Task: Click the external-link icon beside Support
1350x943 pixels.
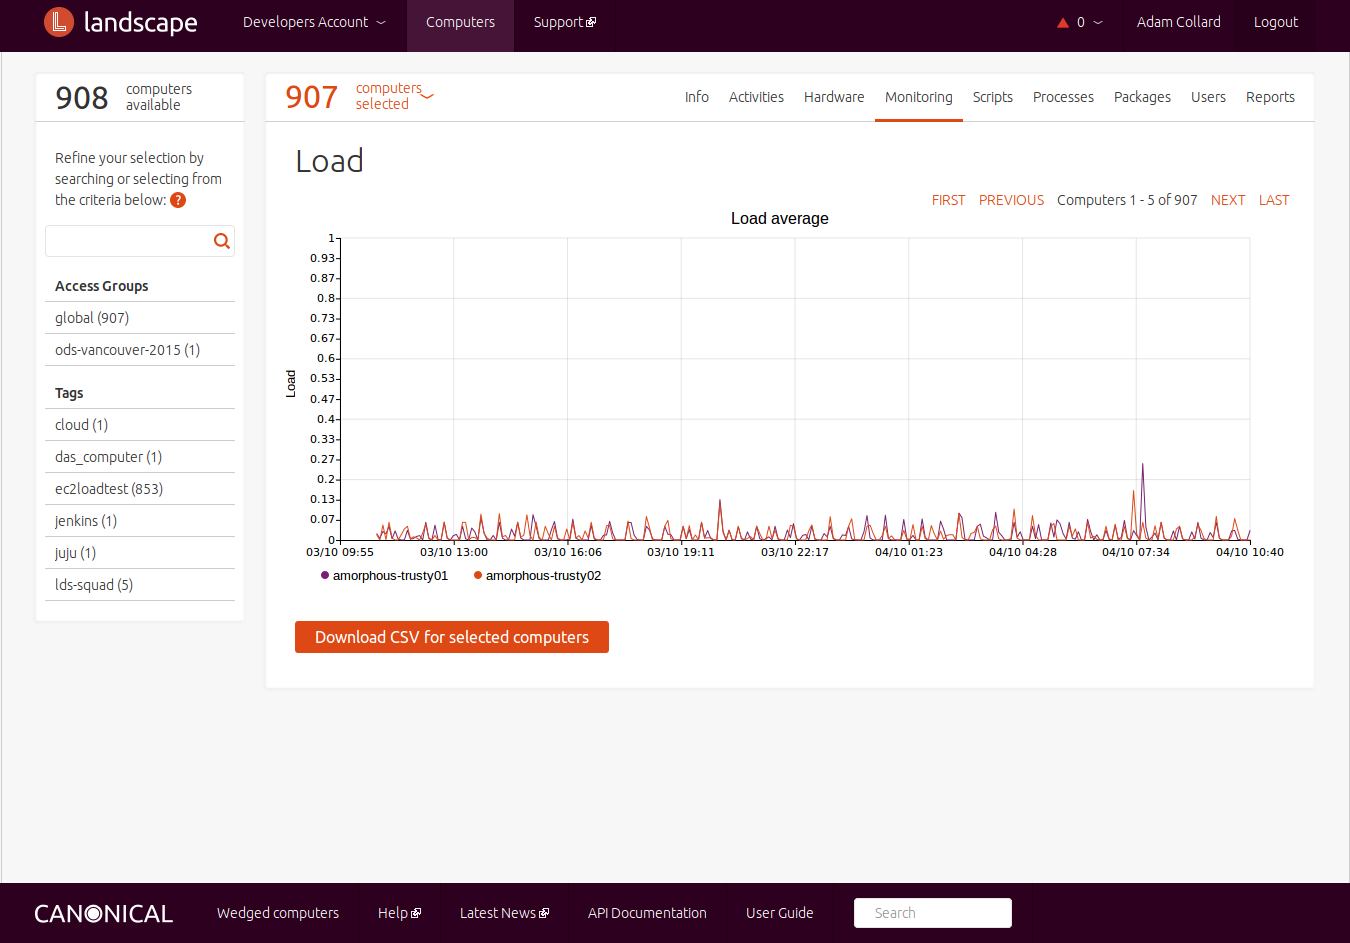Action: coord(591,22)
